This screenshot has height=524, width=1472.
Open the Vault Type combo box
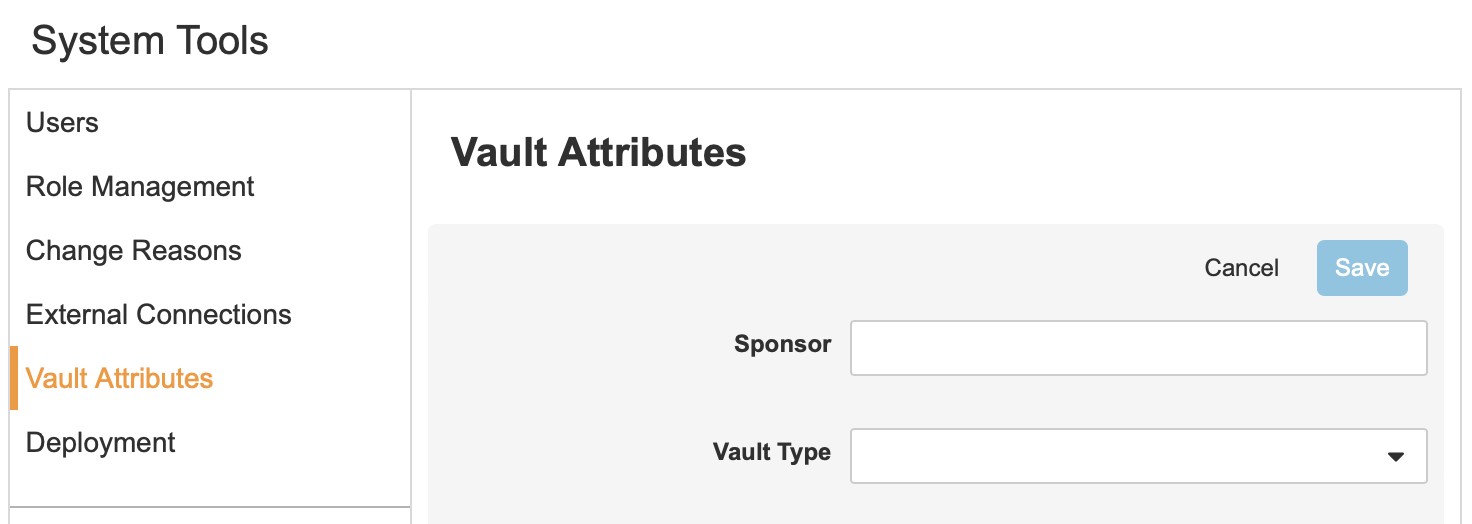coord(1118,456)
